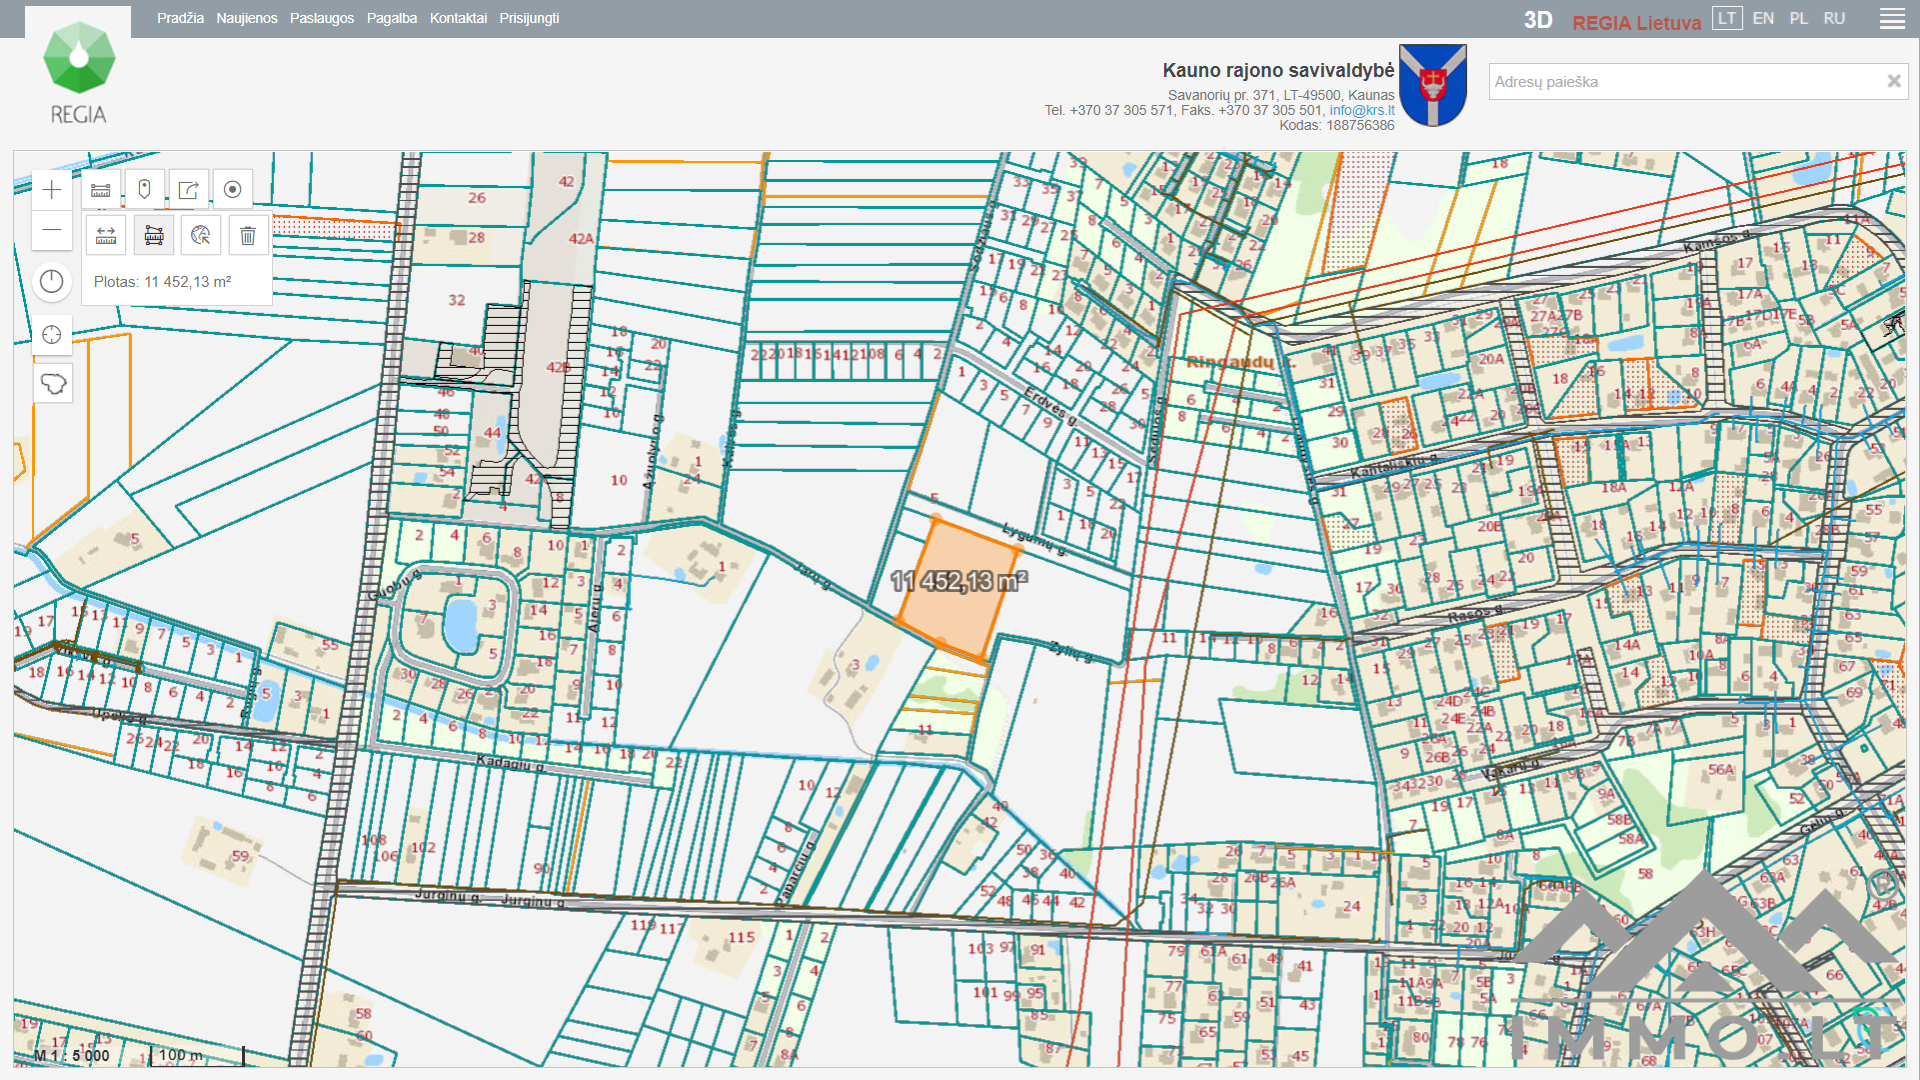1920x1080 pixels.
Task: Reset map rotation with compass button
Action: coord(52,282)
